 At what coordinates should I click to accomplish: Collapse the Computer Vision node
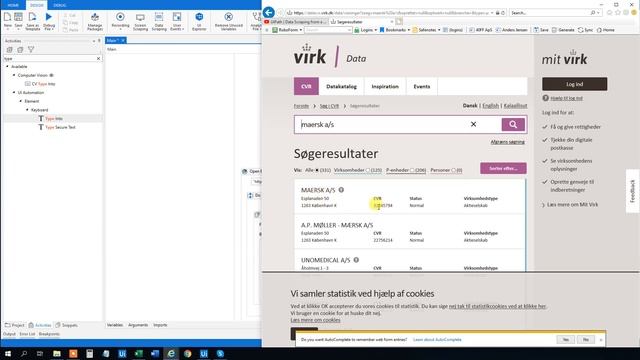(14, 75)
